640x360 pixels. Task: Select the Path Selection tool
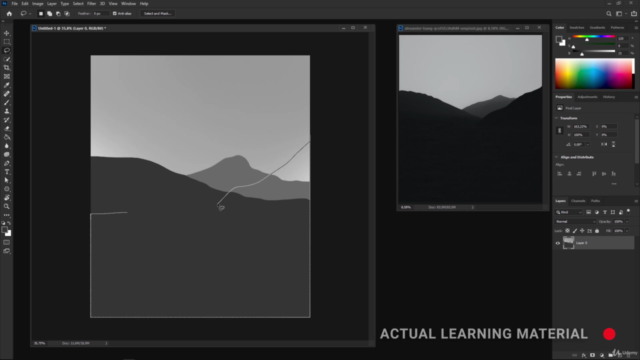pyautogui.click(x=7, y=180)
